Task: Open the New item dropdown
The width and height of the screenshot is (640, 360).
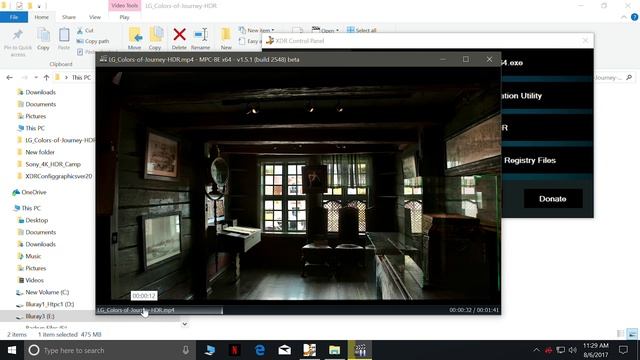Action: point(257,30)
